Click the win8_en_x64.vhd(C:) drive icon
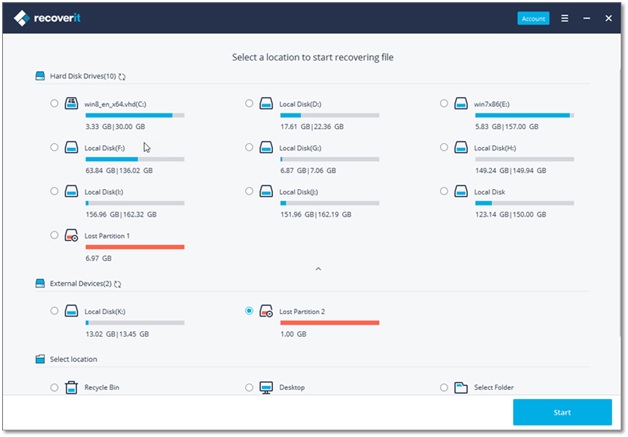Image resolution: width=628 pixels, height=437 pixels. tap(72, 103)
